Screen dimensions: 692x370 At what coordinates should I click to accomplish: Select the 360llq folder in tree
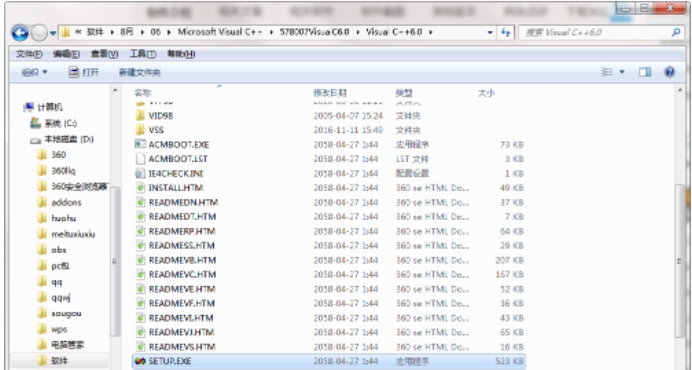(x=56, y=171)
